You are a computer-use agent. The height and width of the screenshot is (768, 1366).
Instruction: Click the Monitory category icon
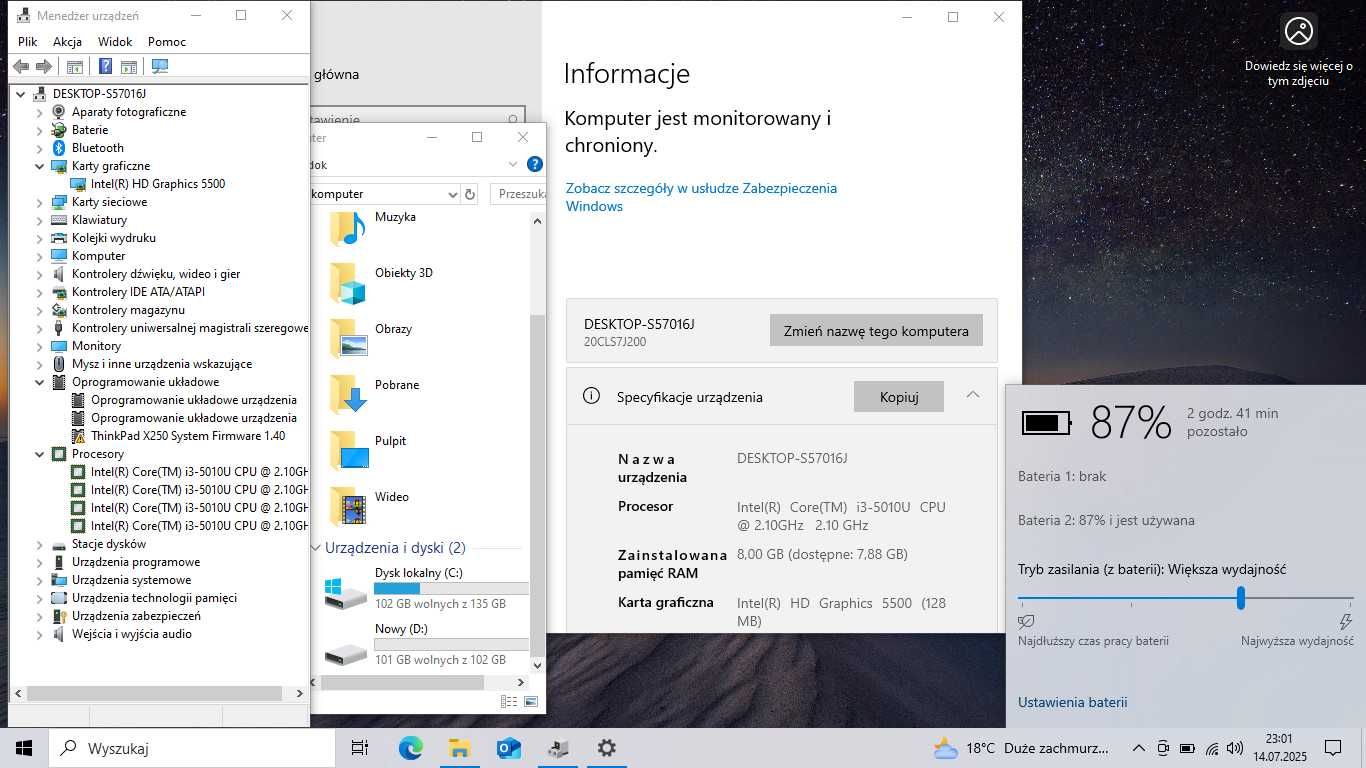pyautogui.click(x=59, y=346)
